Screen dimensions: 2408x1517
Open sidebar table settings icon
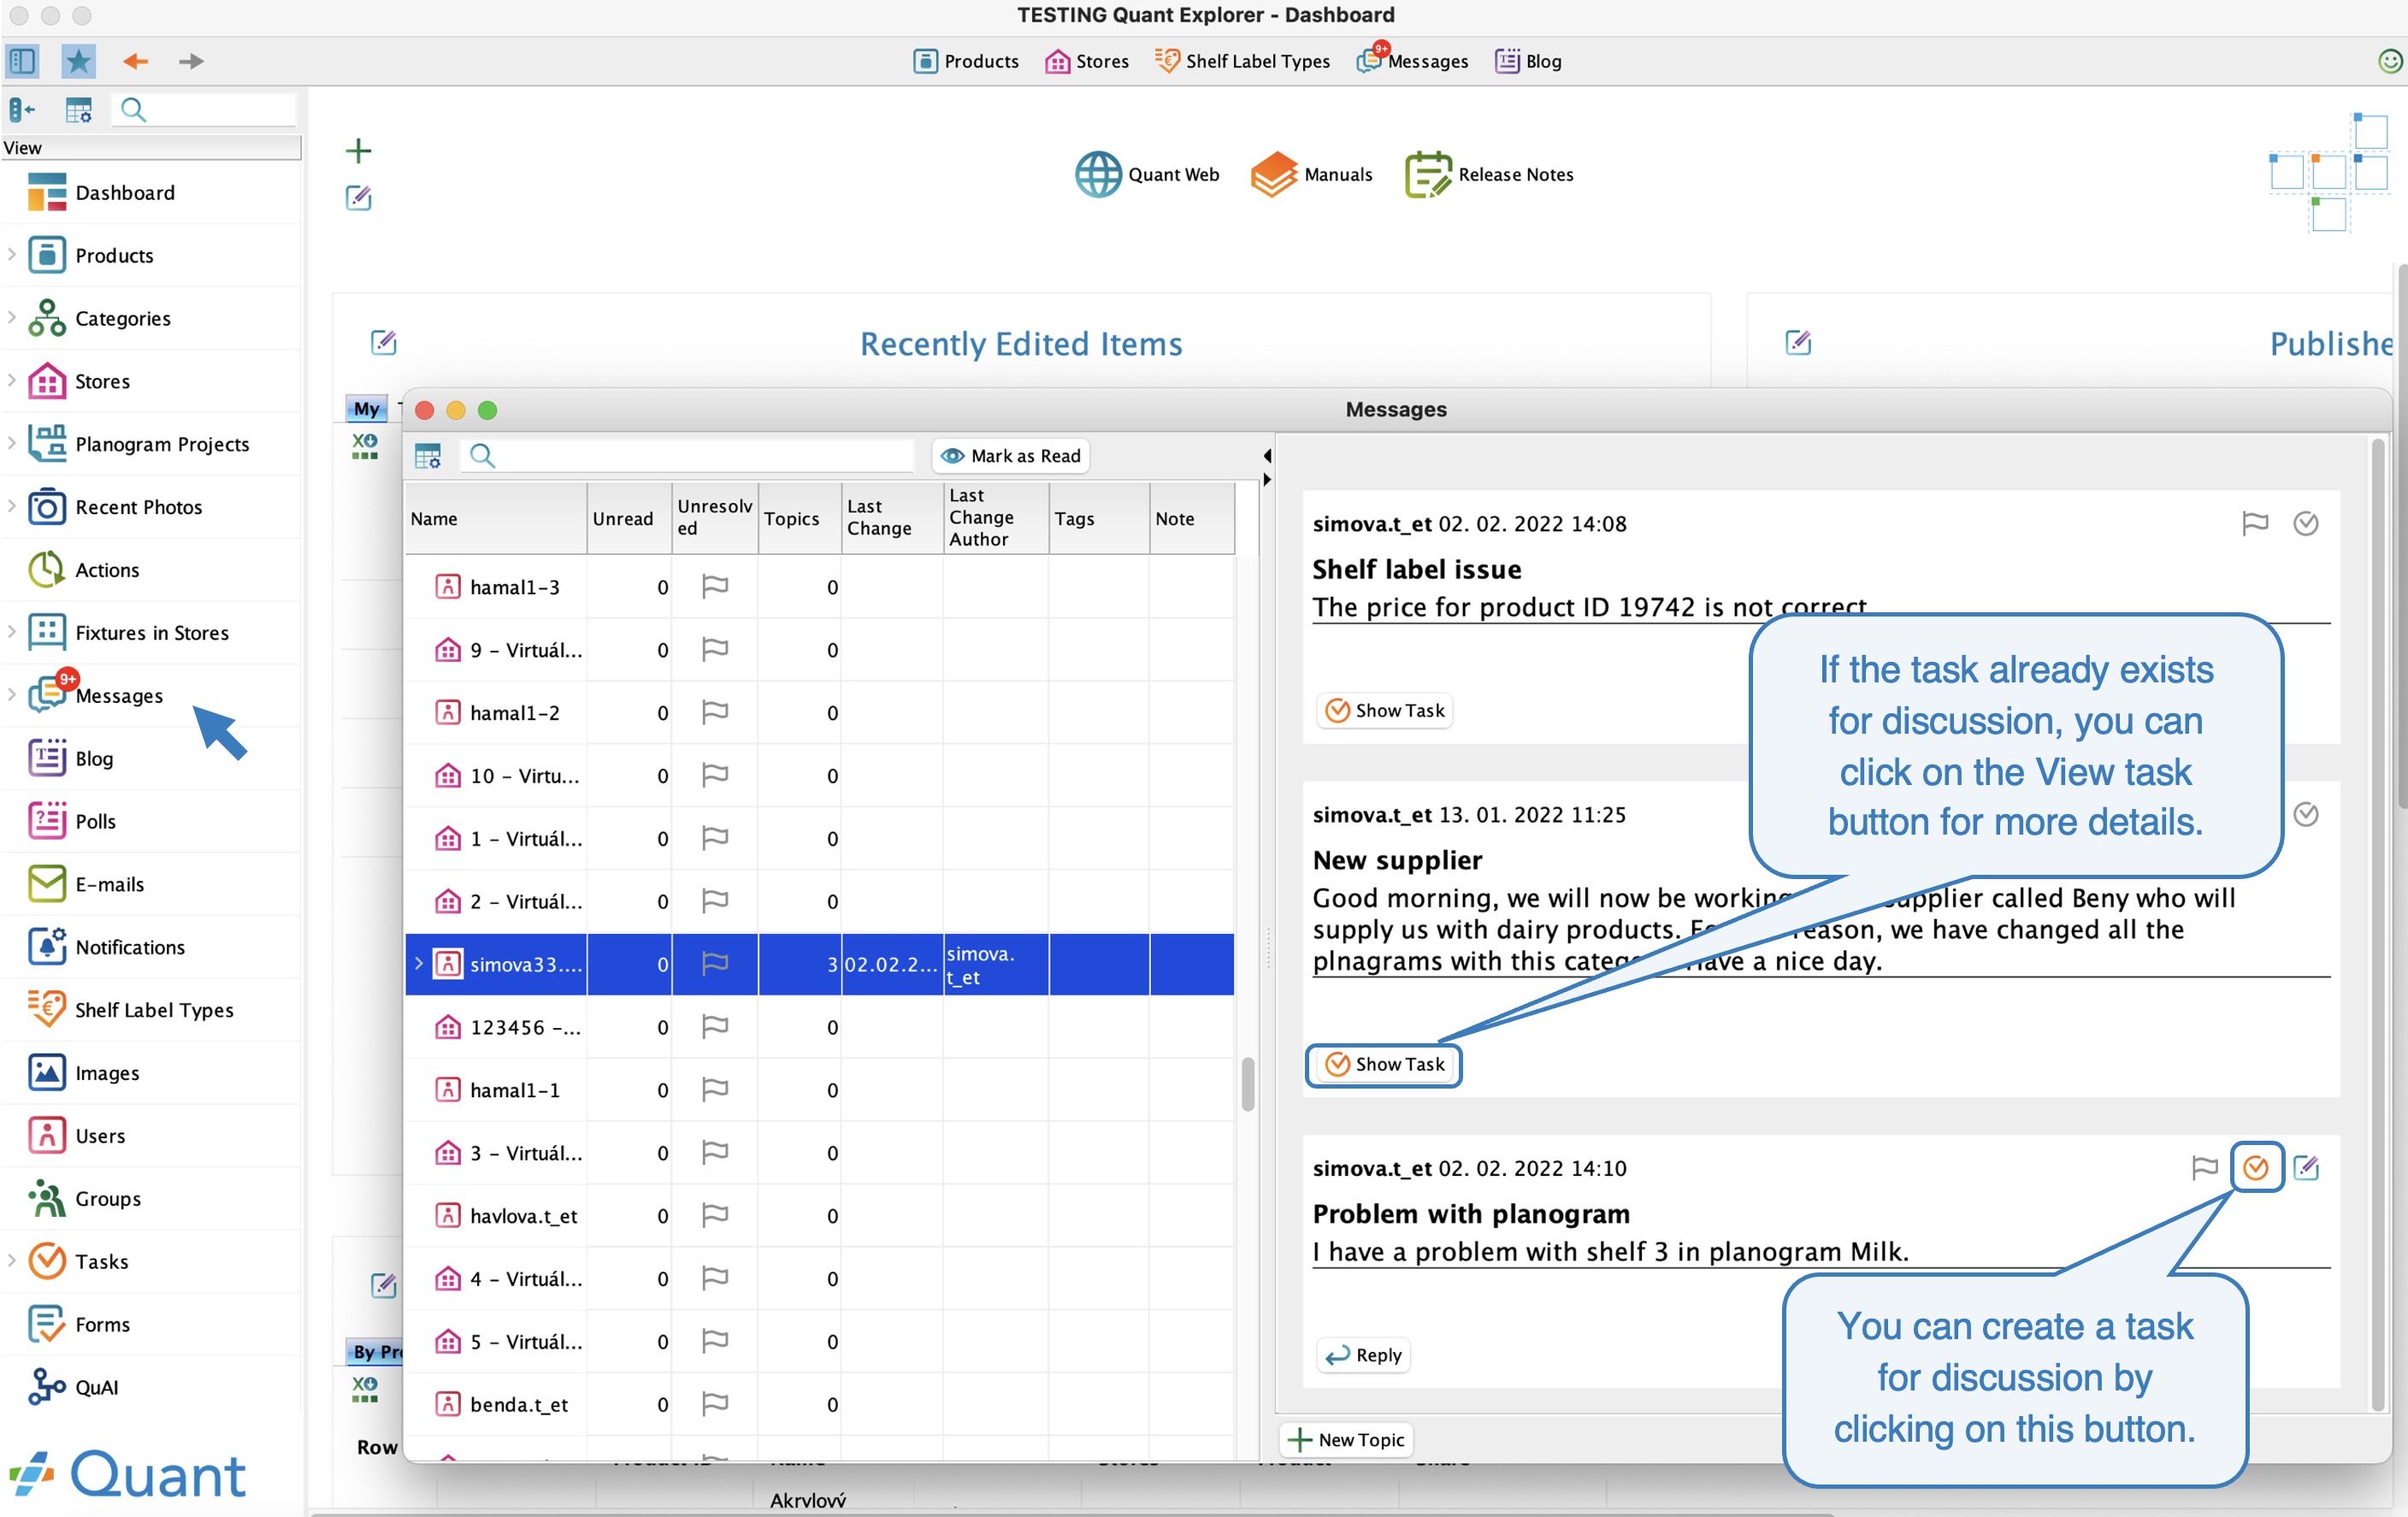[78, 109]
